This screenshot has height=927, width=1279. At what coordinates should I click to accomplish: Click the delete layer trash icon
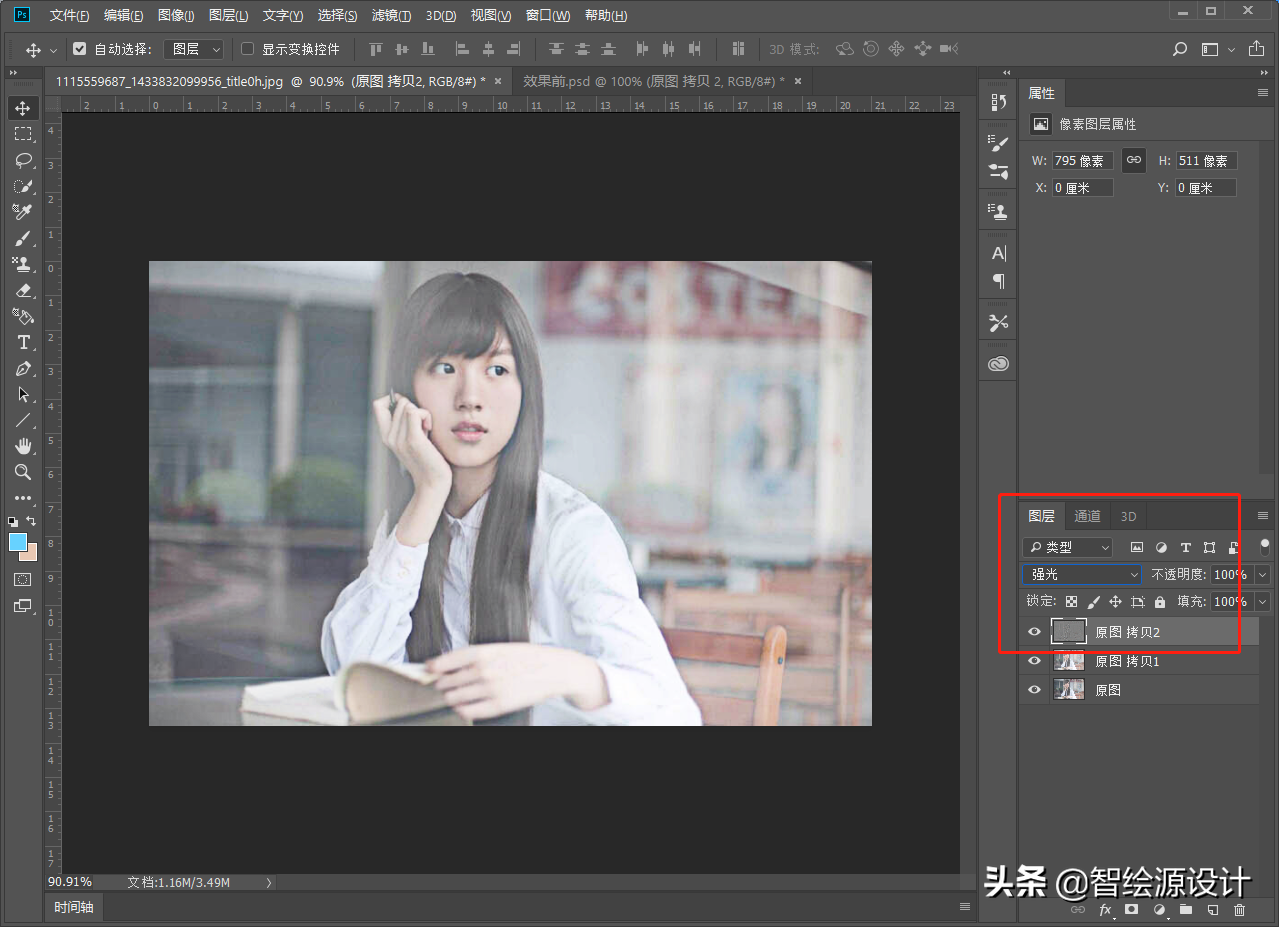[x=1239, y=910]
